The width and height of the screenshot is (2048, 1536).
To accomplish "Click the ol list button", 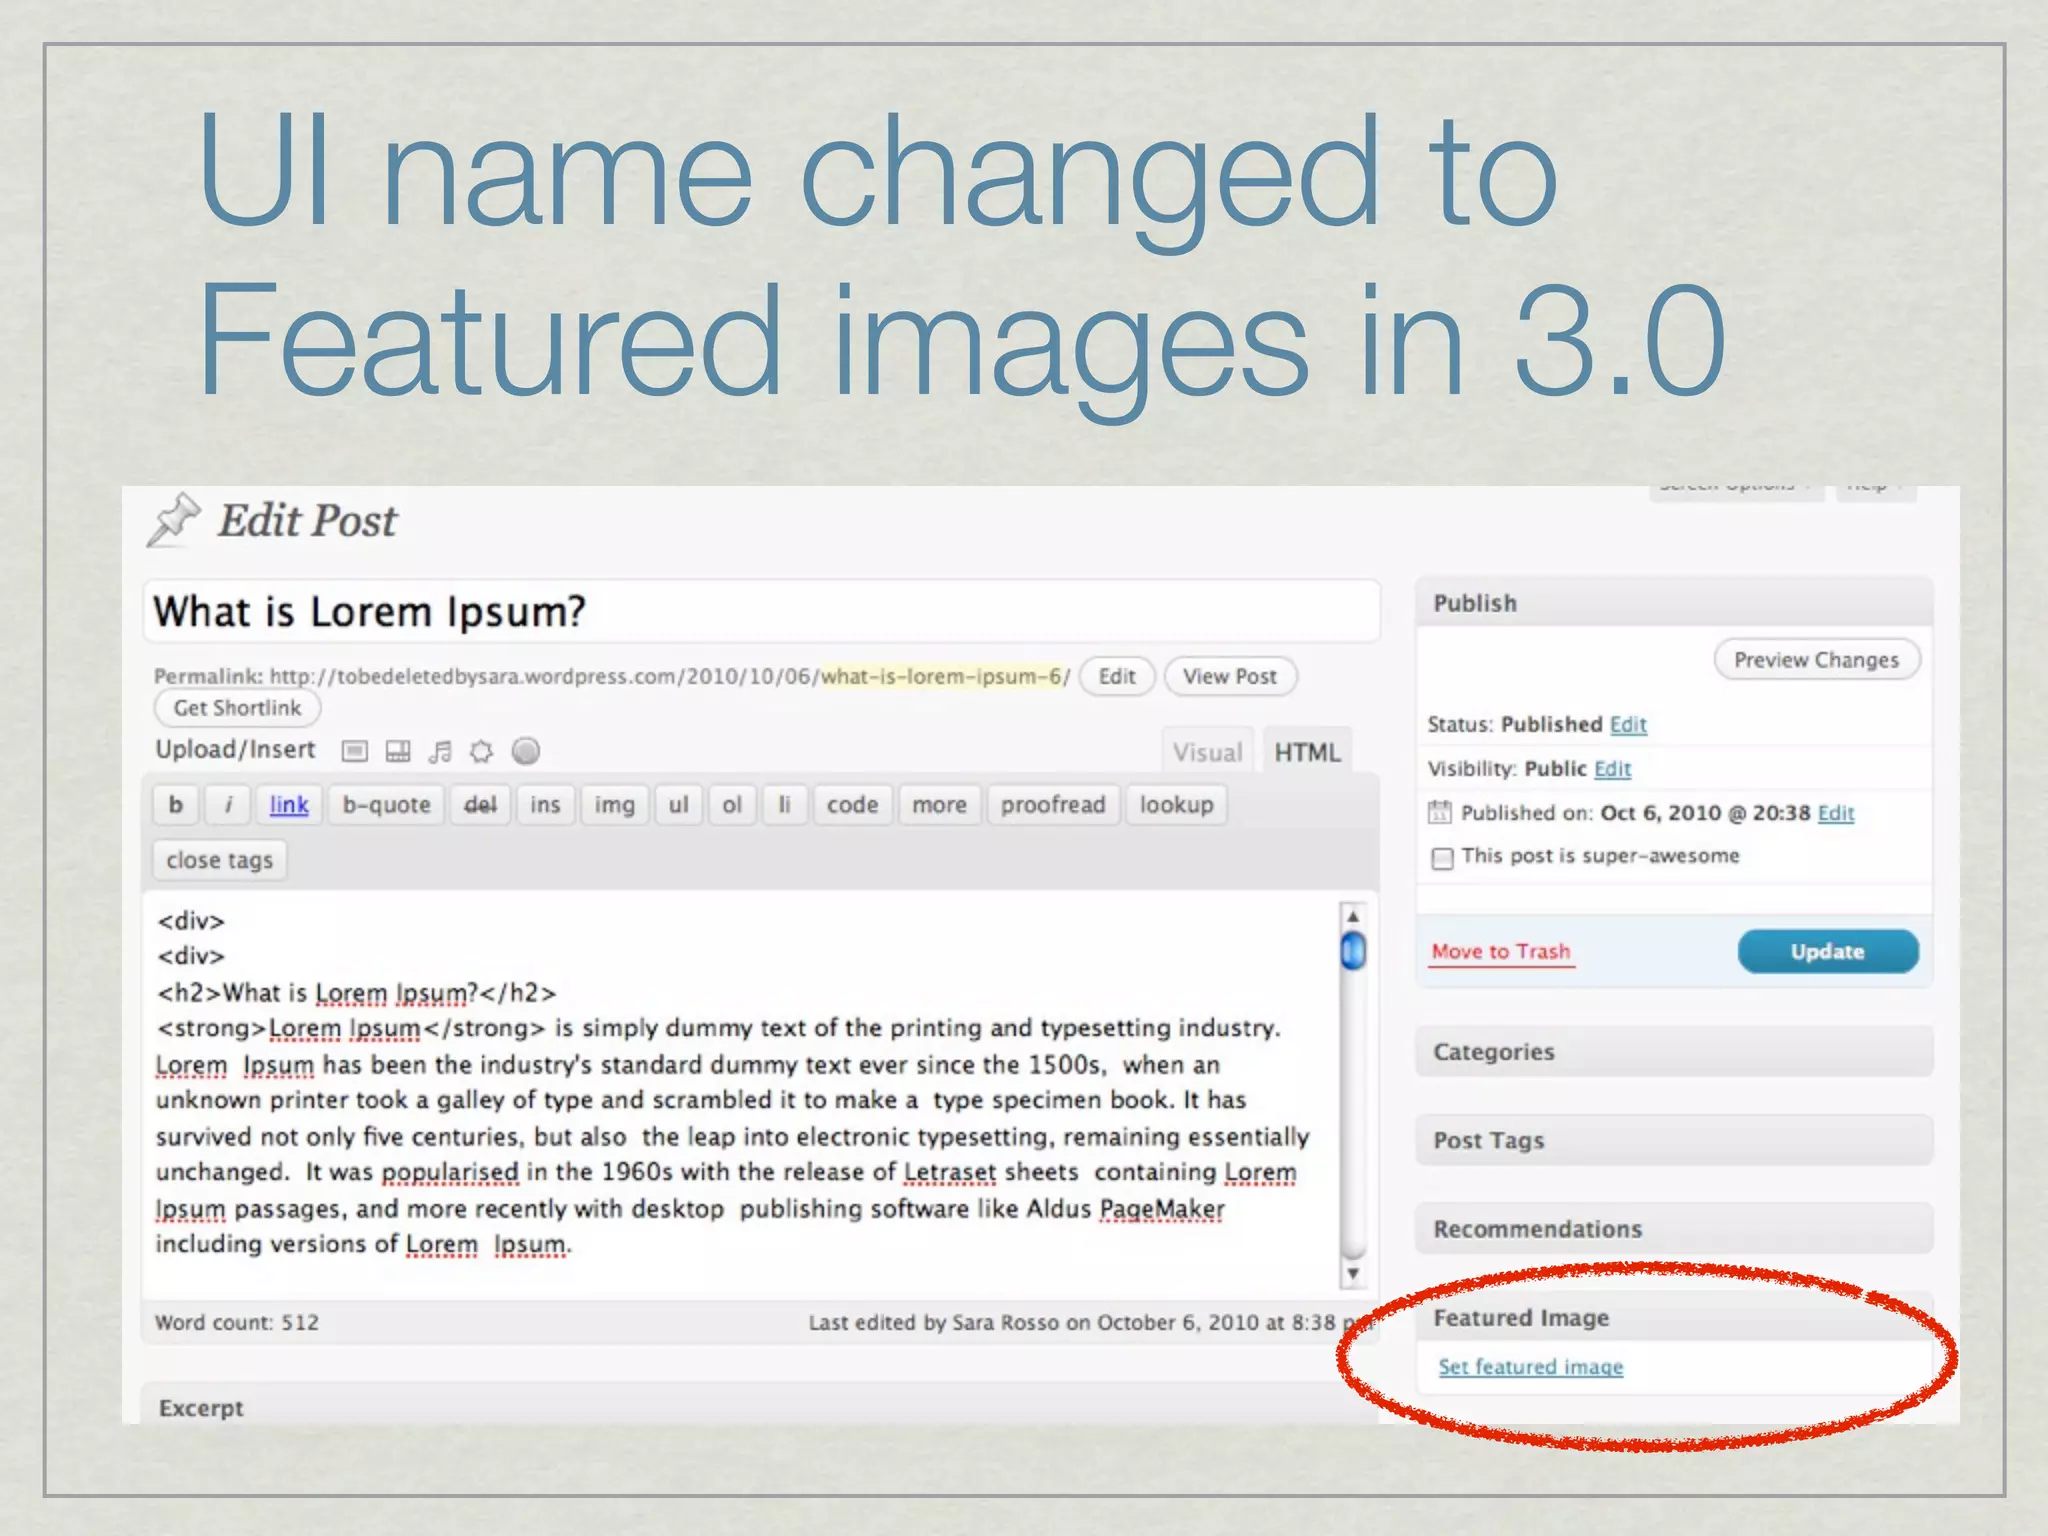I will (x=732, y=805).
